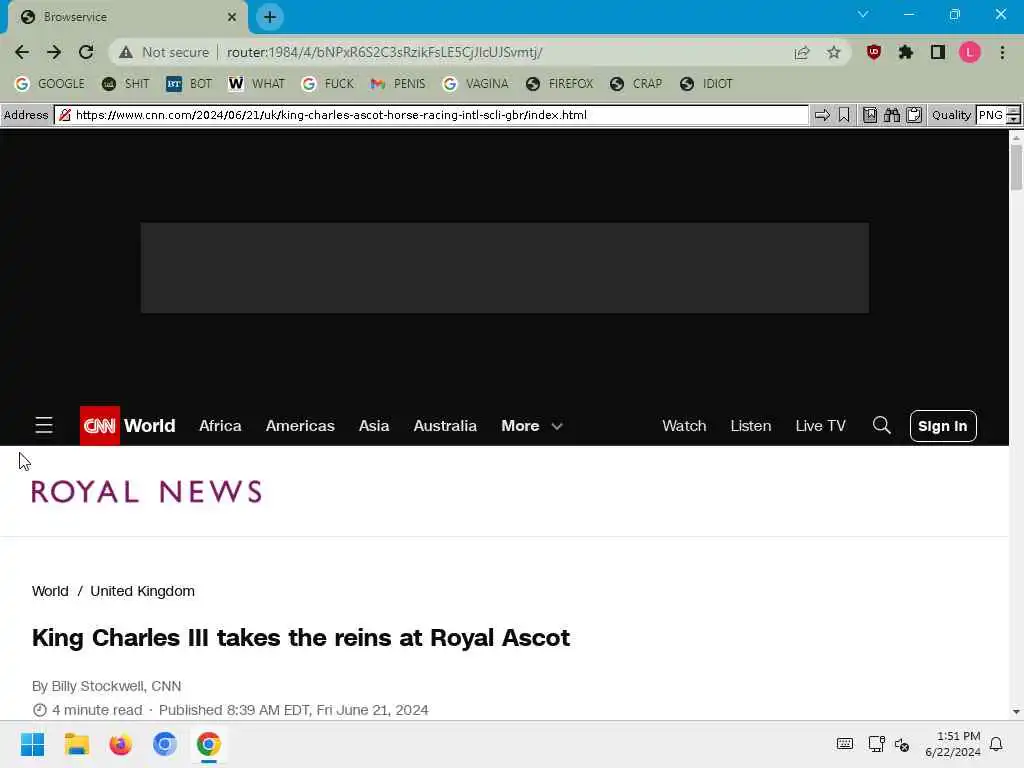Click page vertical scrollbar thumb
1024x768 pixels.
point(1016,168)
